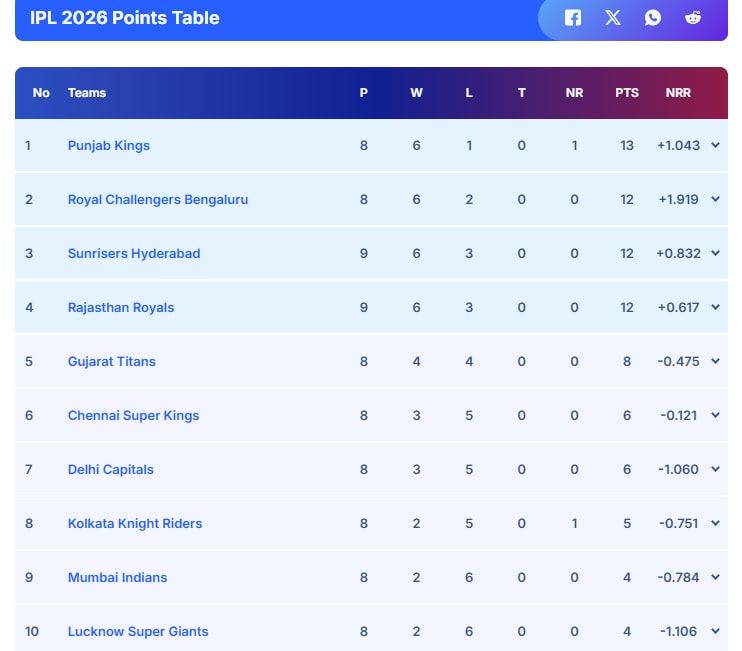This screenshot has height=651, width=742.
Task: Expand Royal Challengers Bengaluru row chevron
Action: click(x=715, y=199)
